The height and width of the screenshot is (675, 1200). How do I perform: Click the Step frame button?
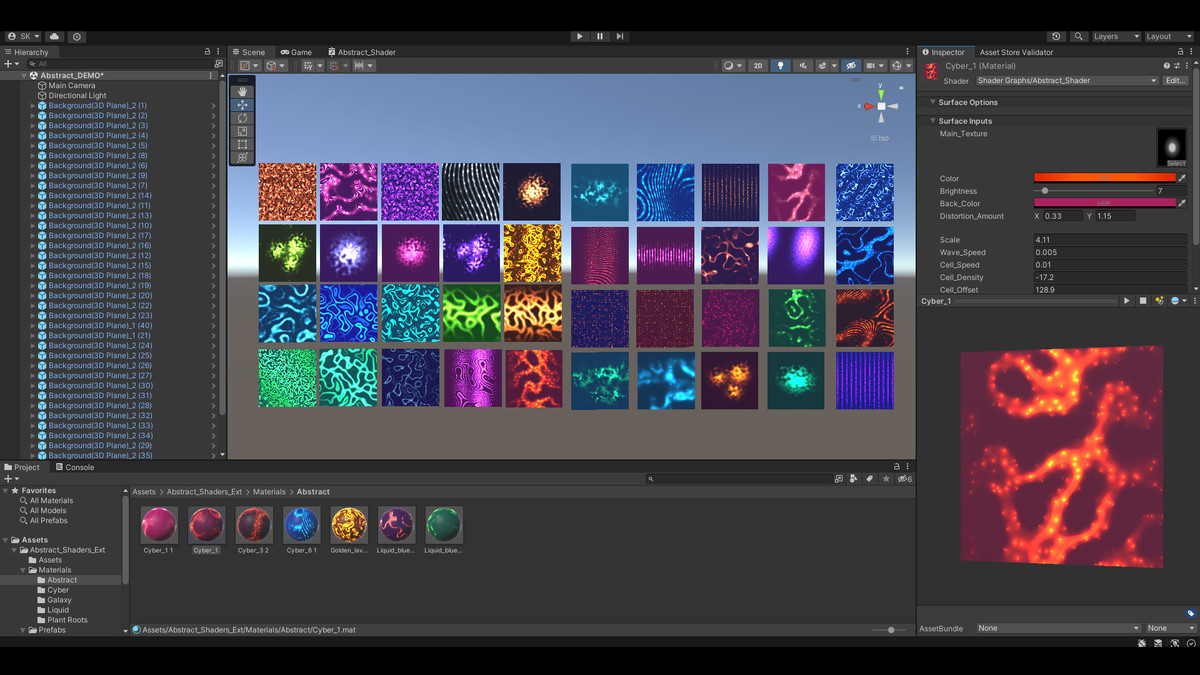(620, 36)
